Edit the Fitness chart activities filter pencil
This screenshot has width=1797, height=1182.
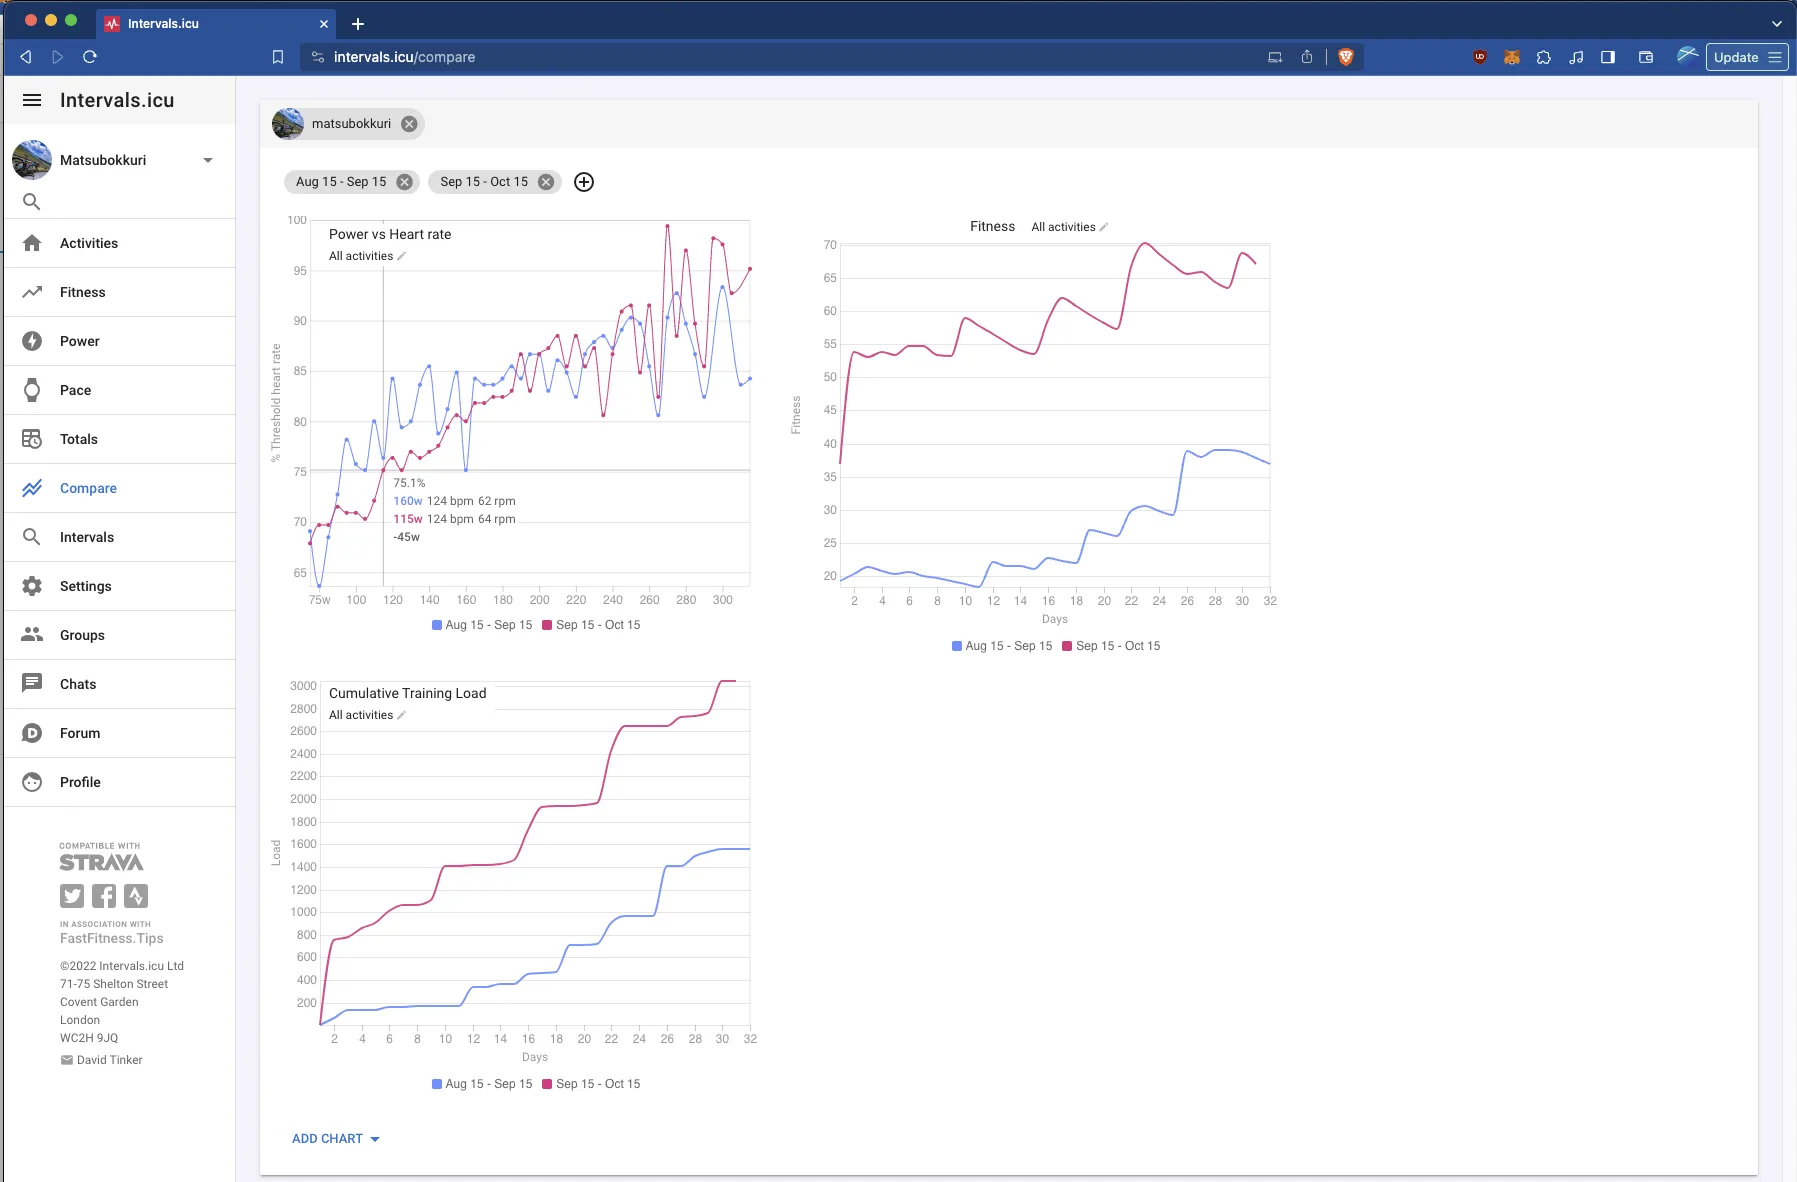[x=1104, y=227]
